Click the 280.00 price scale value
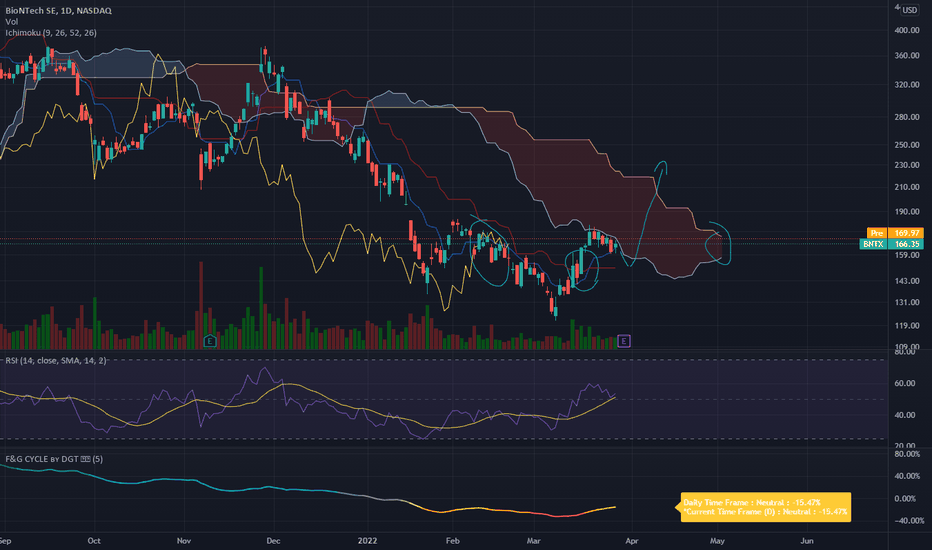Screen dimensions: 932x550 pos(907,117)
